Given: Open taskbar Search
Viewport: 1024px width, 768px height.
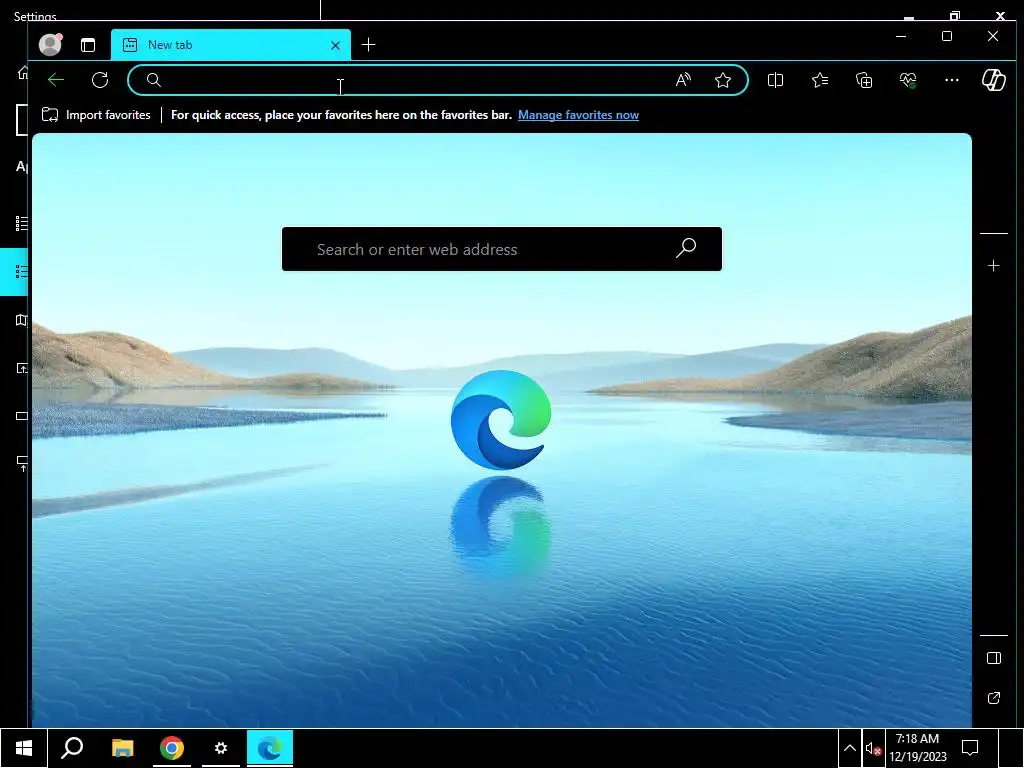Looking at the screenshot, I should coord(72,748).
